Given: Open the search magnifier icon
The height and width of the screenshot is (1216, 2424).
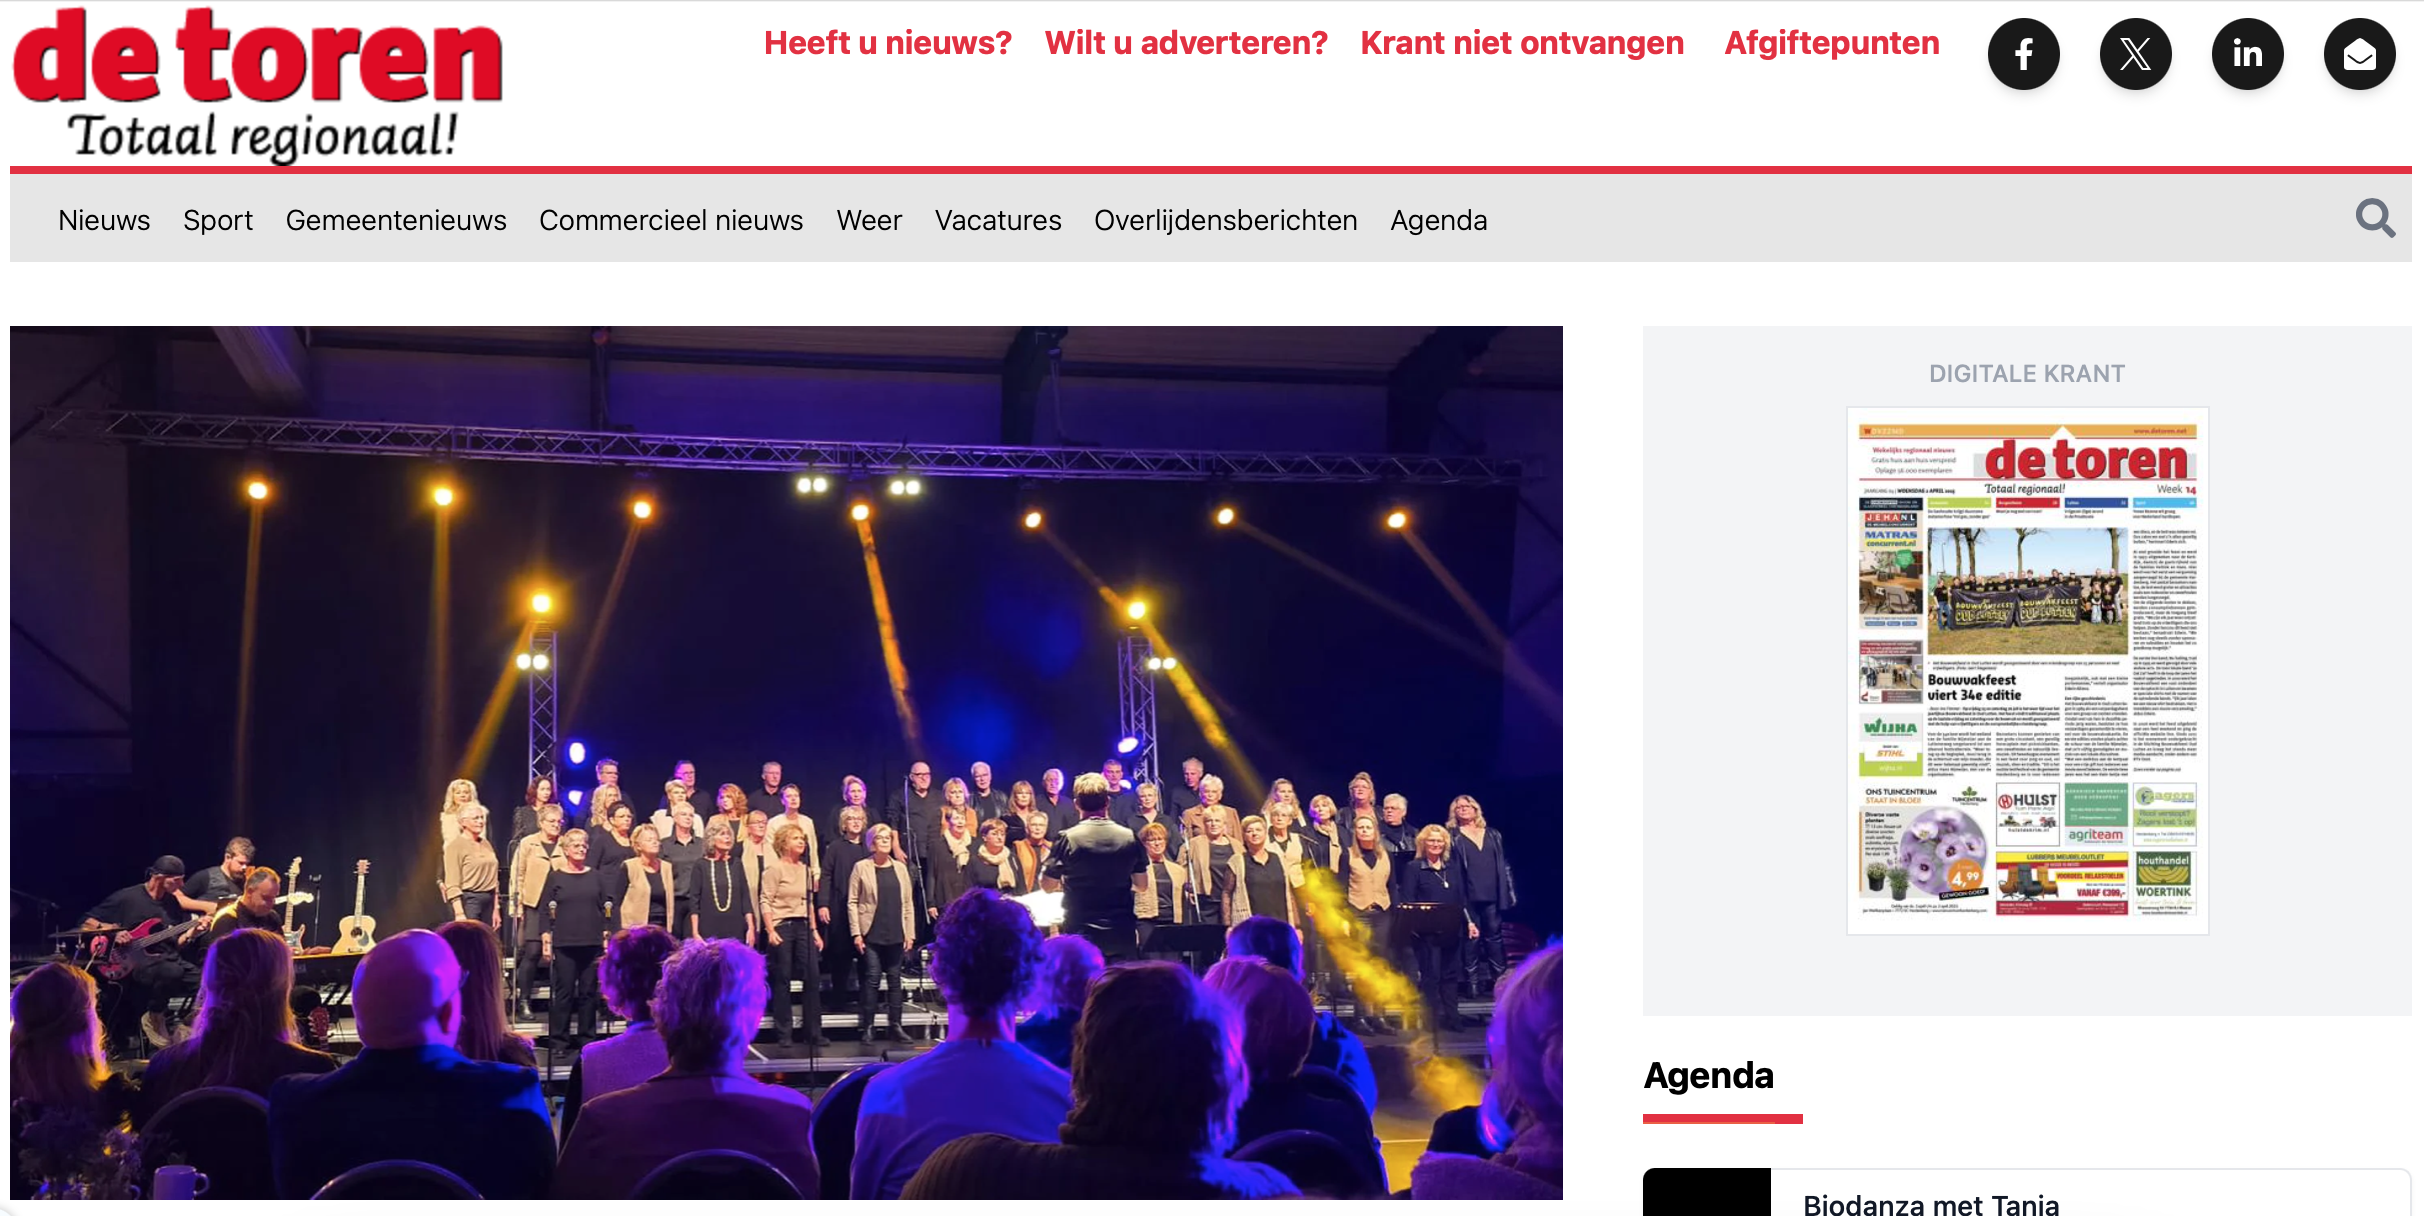Looking at the screenshot, I should [x=2375, y=218].
